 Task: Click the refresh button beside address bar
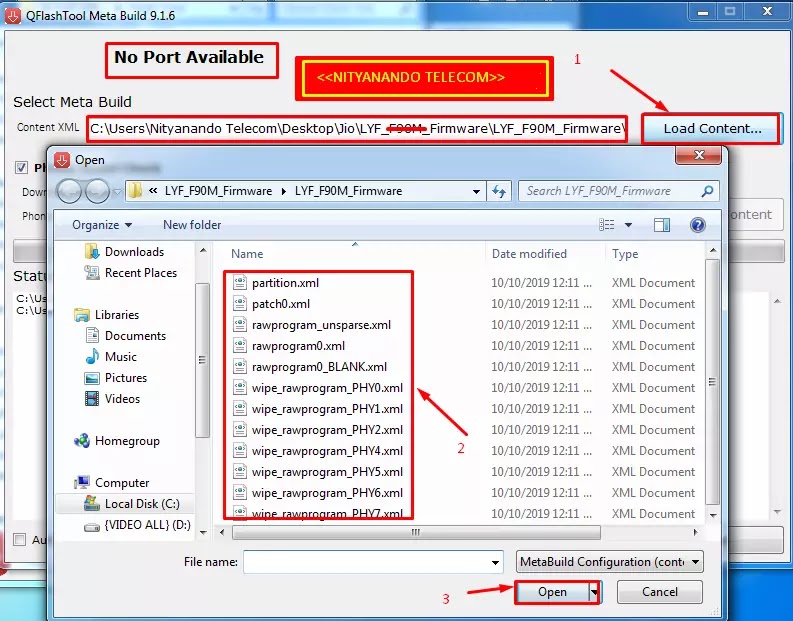[x=499, y=191]
